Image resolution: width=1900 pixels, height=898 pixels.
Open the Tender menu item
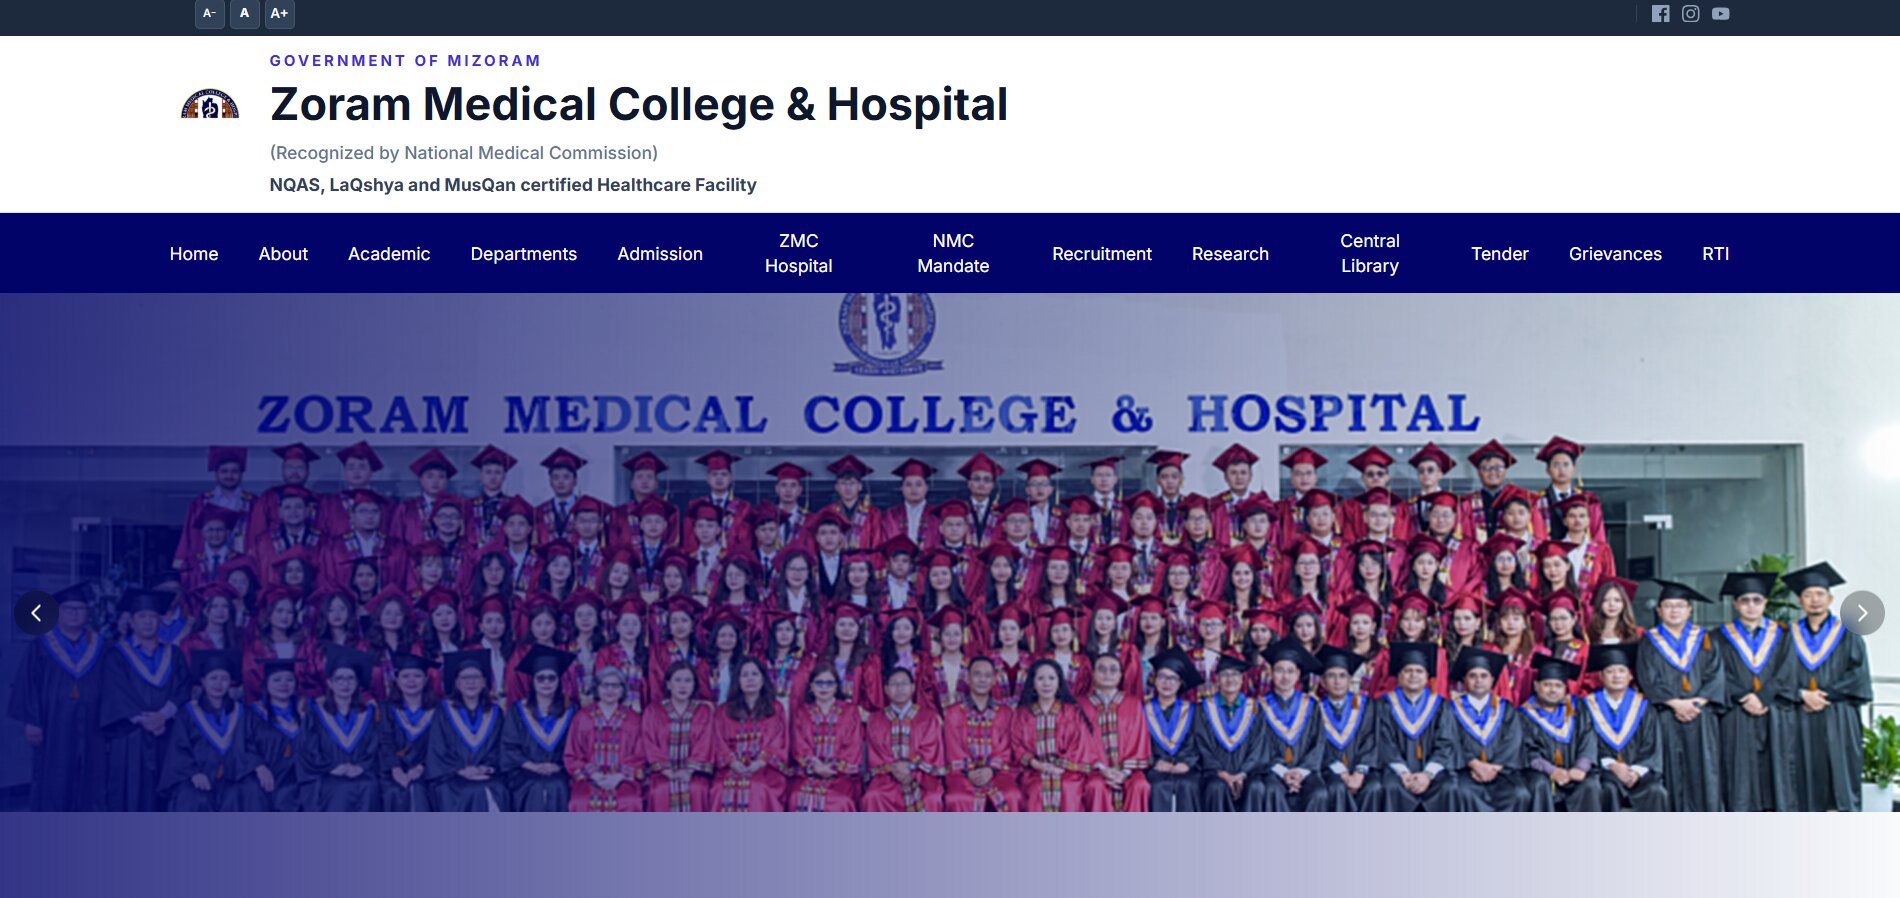(1500, 254)
